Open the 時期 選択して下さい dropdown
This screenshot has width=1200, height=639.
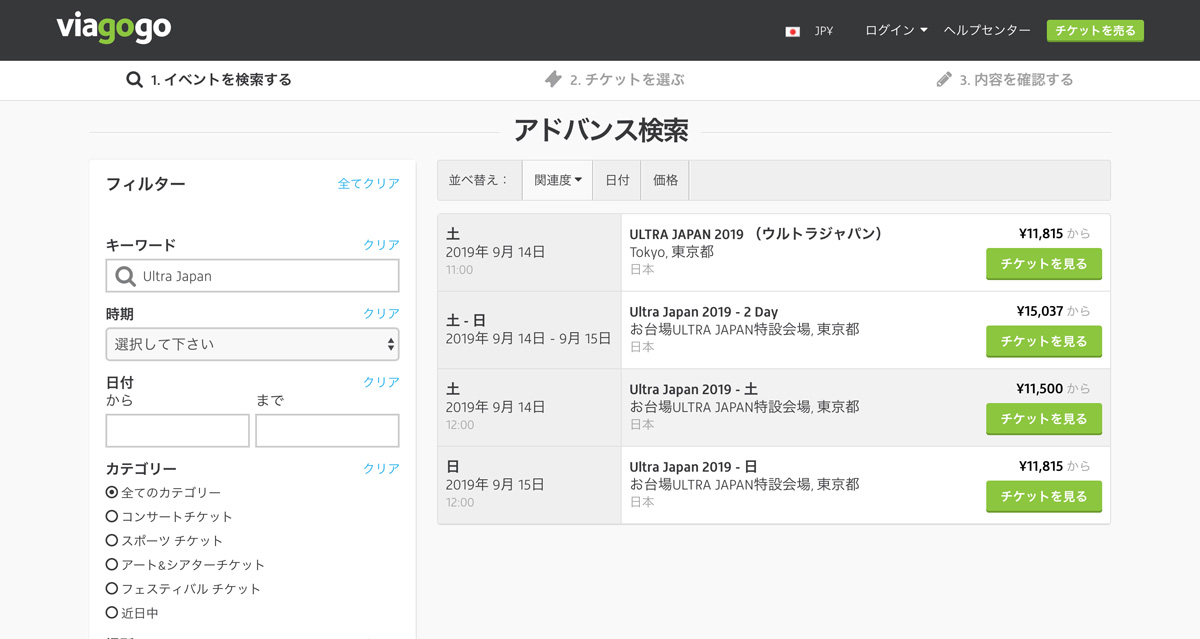click(252, 344)
